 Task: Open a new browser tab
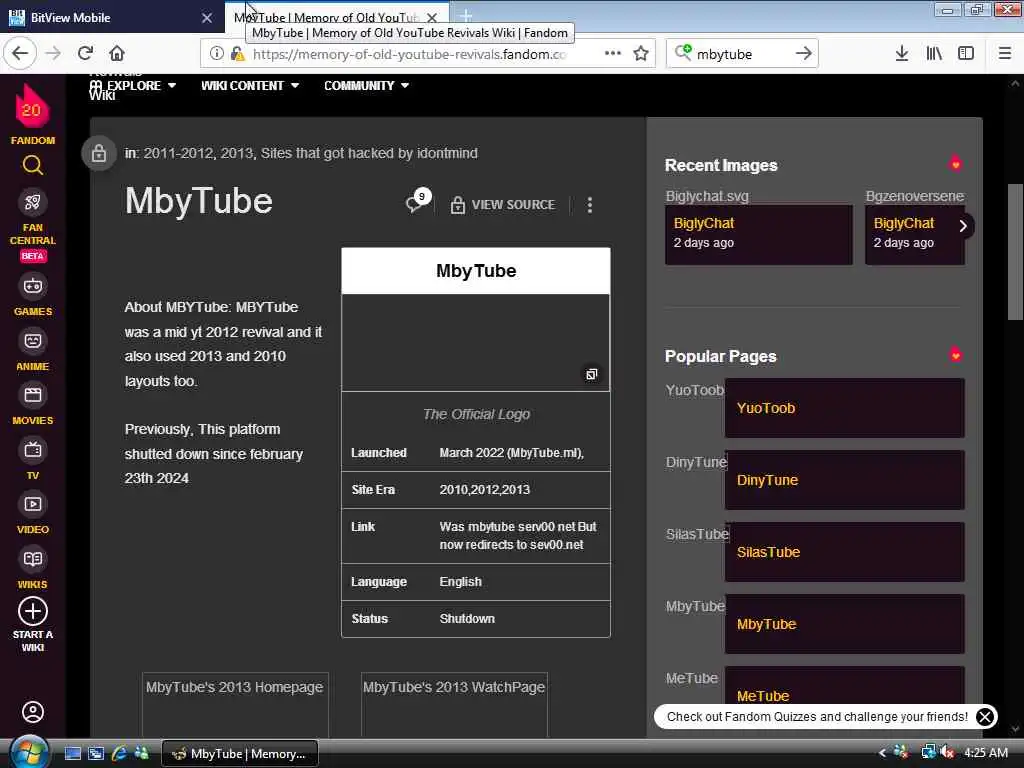pyautogui.click(x=466, y=16)
